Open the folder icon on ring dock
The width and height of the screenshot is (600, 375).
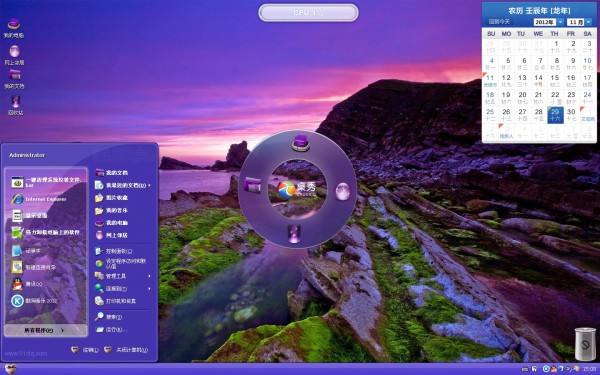(x=252, y=185)
